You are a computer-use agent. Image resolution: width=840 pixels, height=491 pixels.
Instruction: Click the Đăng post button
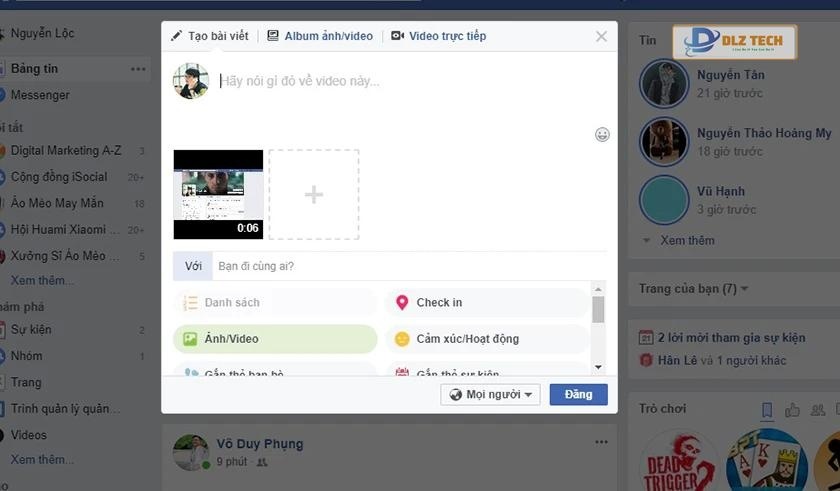pyautogui.click(x=578, y=395)
